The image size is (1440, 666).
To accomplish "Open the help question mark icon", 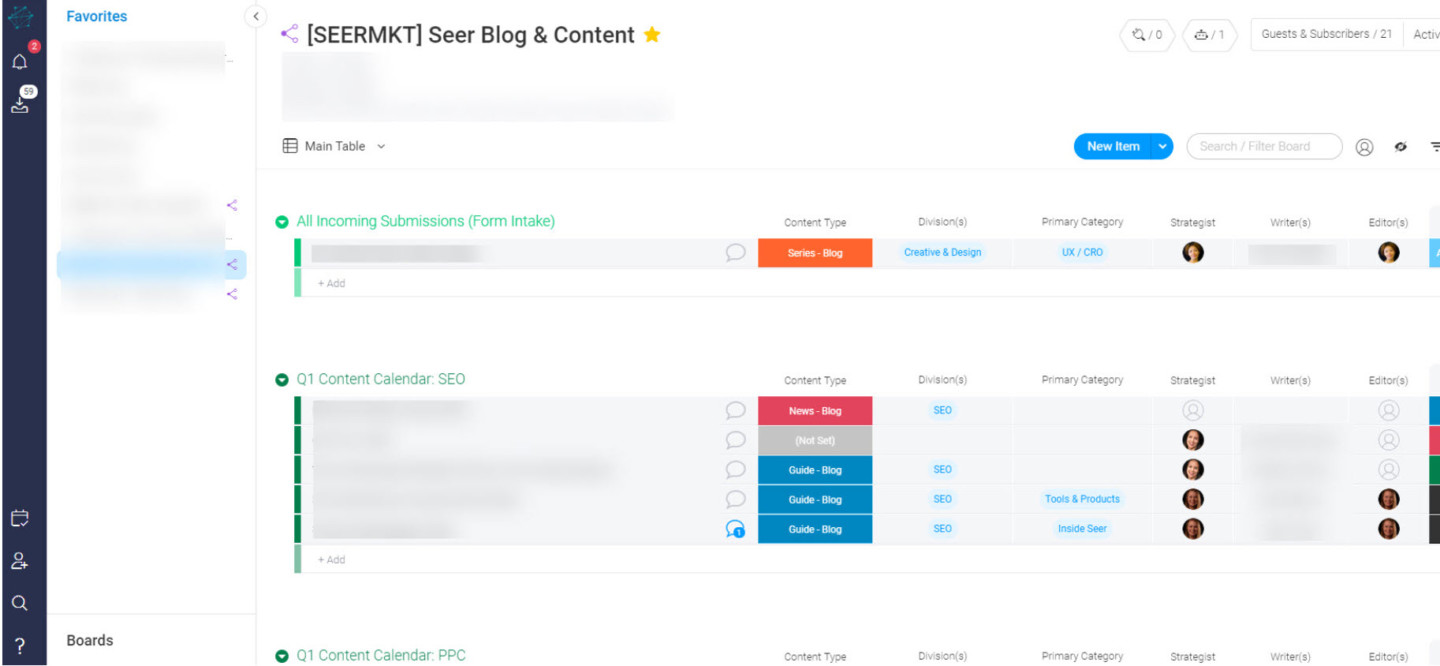I will point(20,645).
